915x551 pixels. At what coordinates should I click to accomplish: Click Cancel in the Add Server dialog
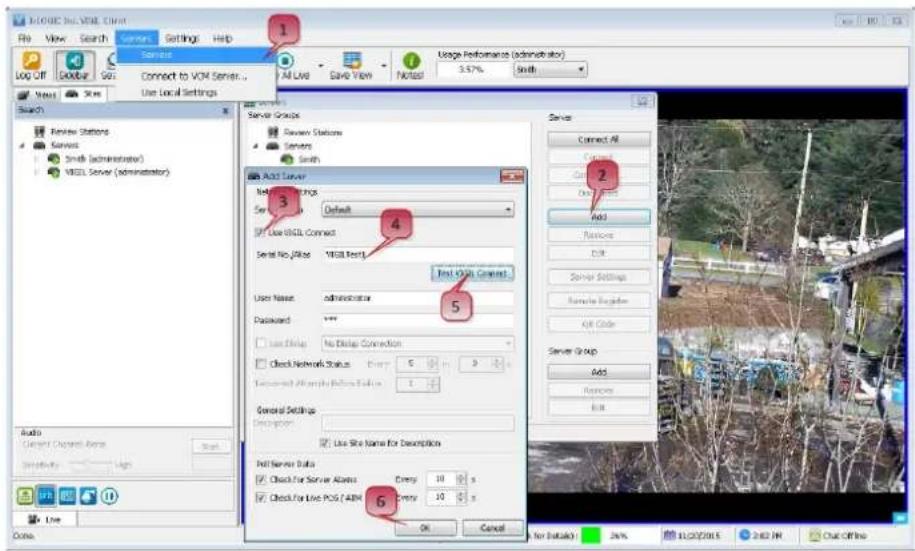point(493,528)
